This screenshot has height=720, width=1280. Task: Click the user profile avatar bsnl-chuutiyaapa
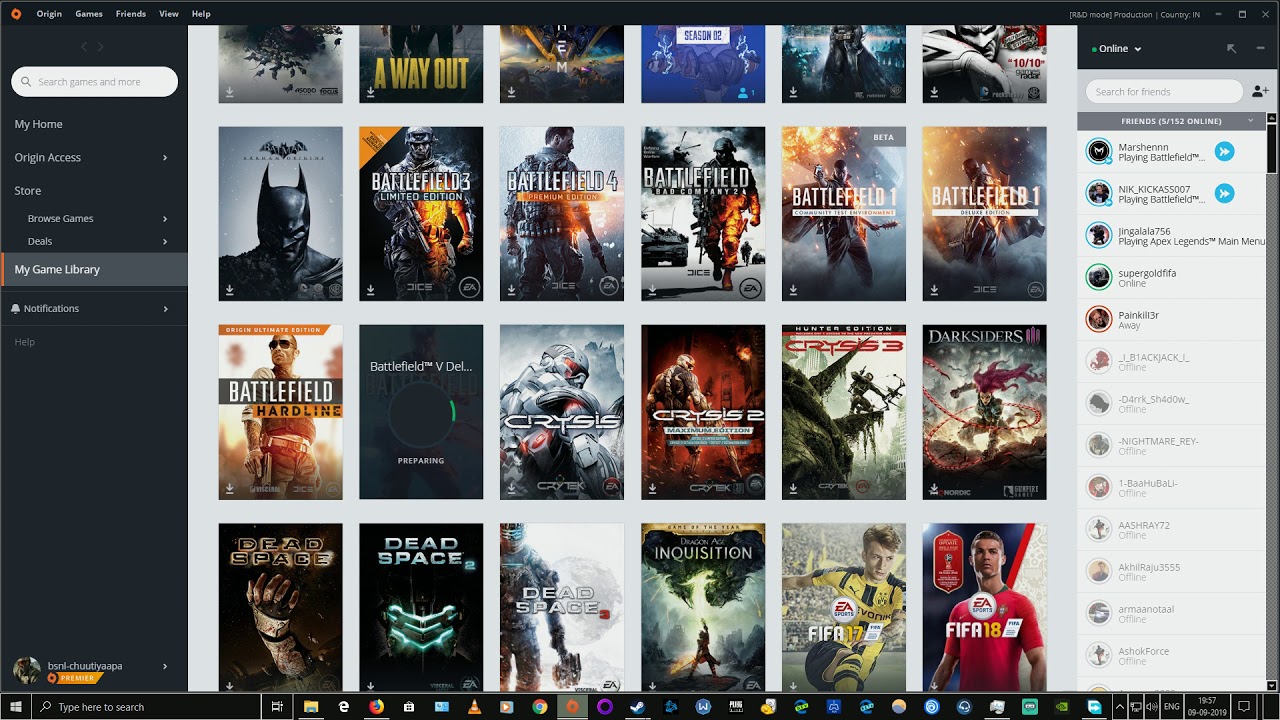coord(27,670)
